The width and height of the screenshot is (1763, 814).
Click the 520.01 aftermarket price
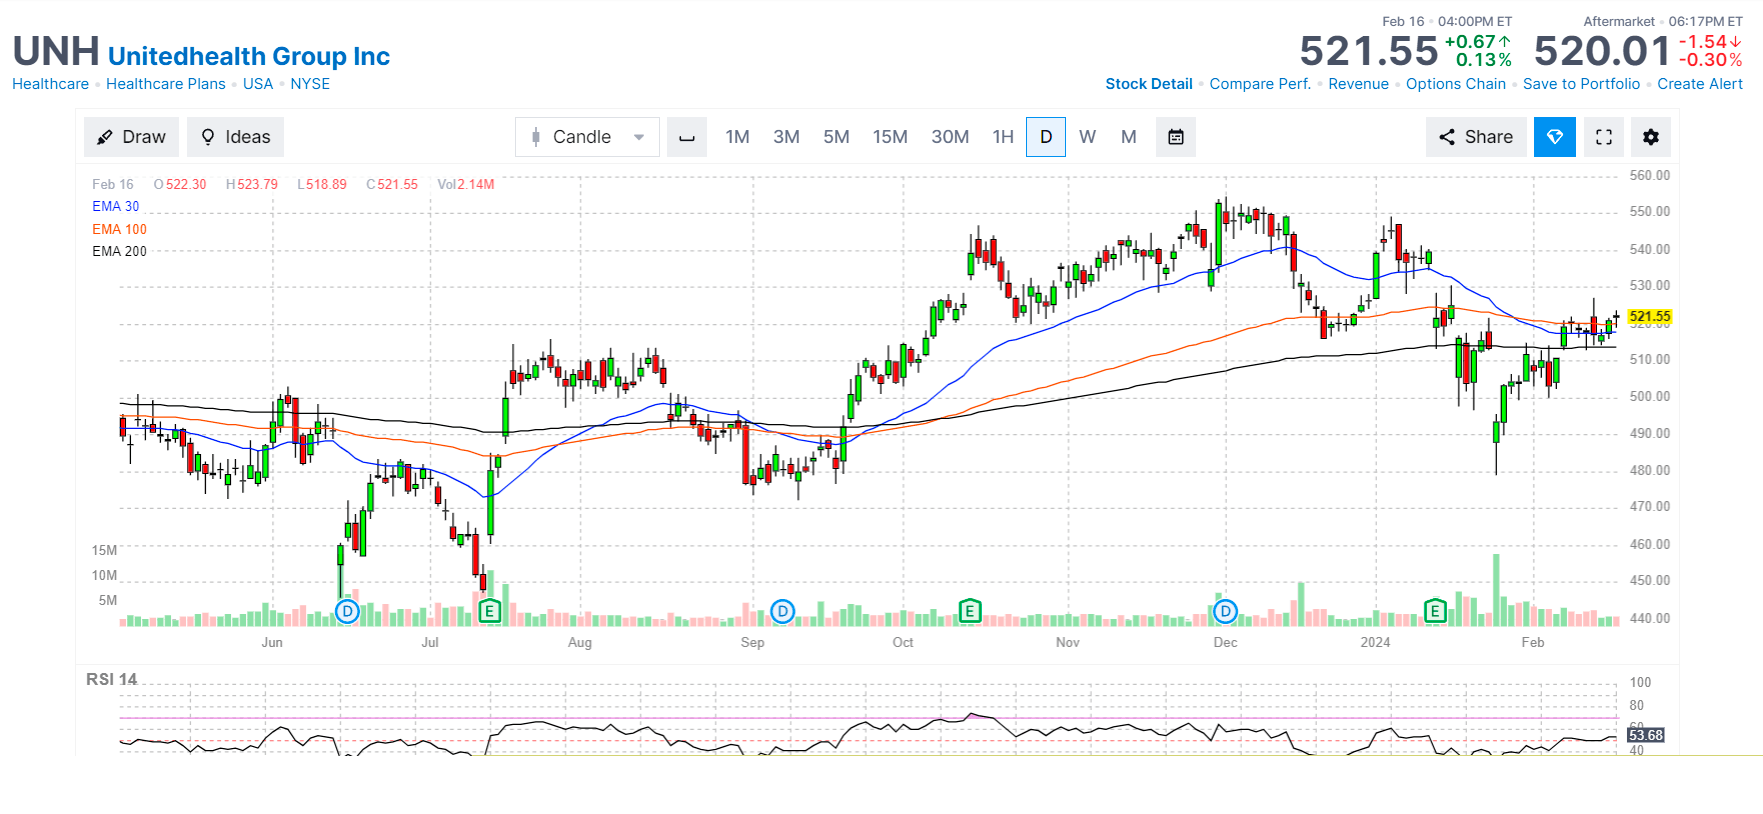tap(1602, 51)
